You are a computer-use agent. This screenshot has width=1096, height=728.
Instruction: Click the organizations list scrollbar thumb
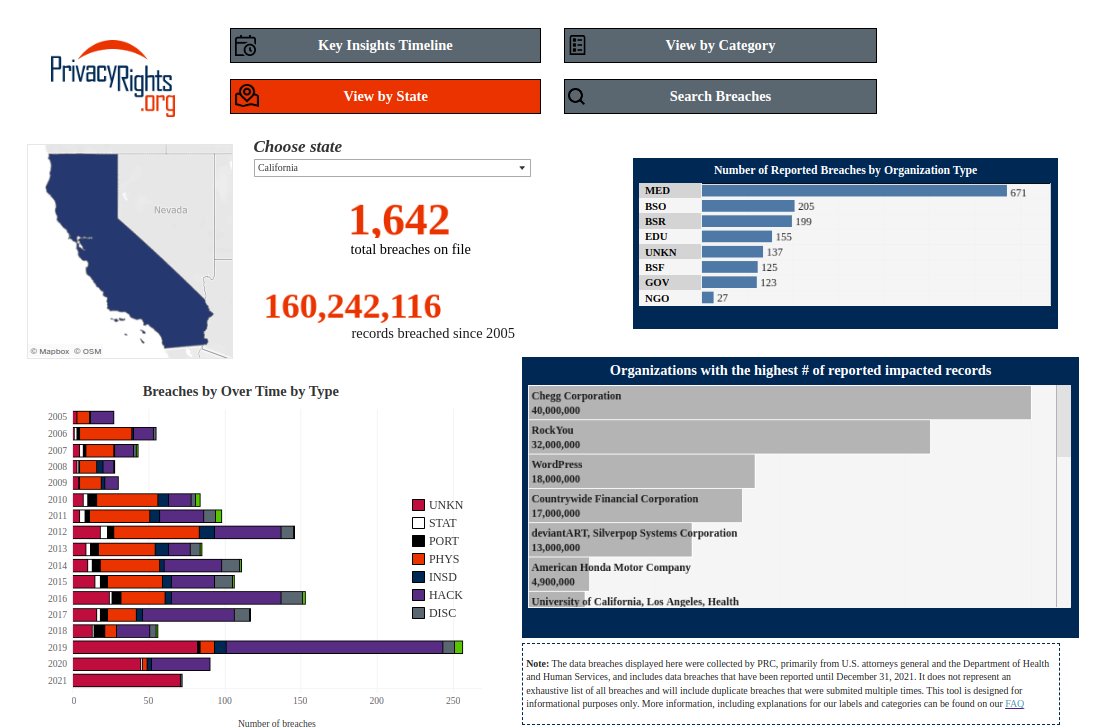pos(1063,421)
